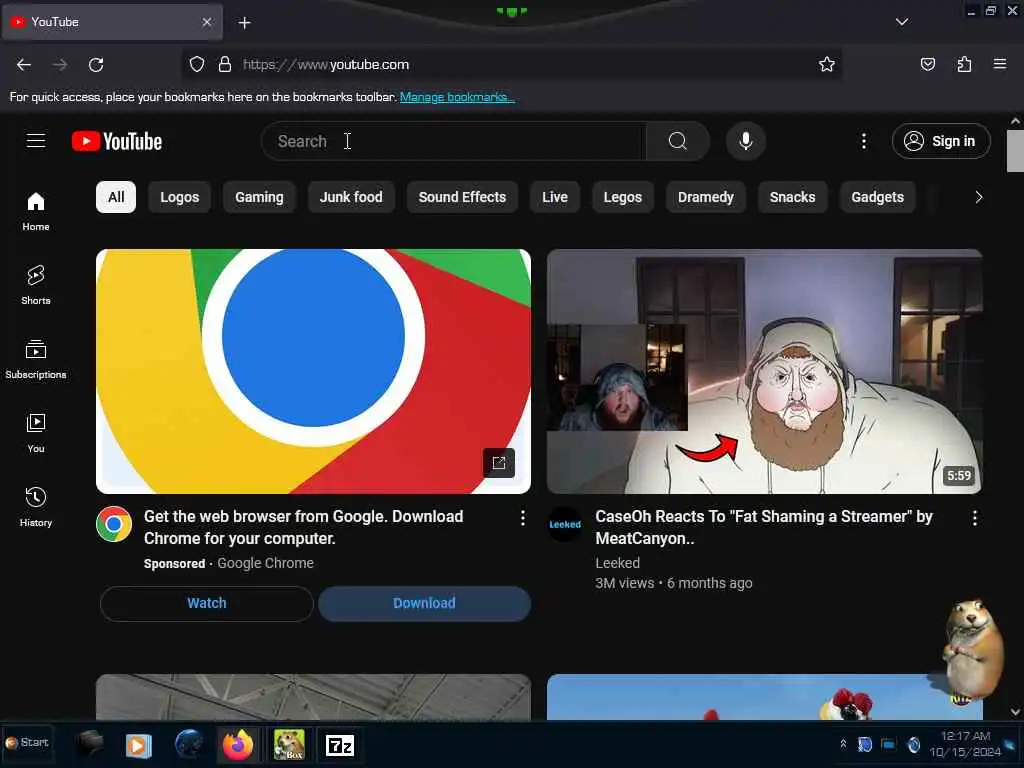This screenshot has width=1024, height=768.
Task: Open 7-Zip from the taskbar
Action: point(340,744)
